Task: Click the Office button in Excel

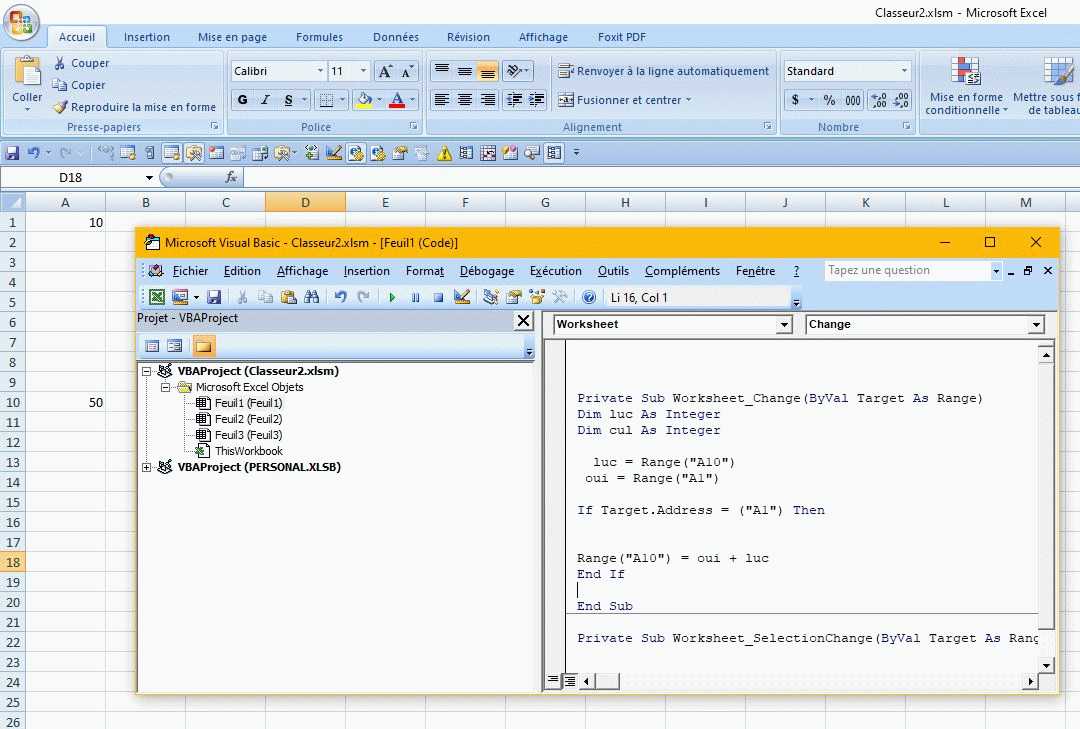Action: pos(21,22)
